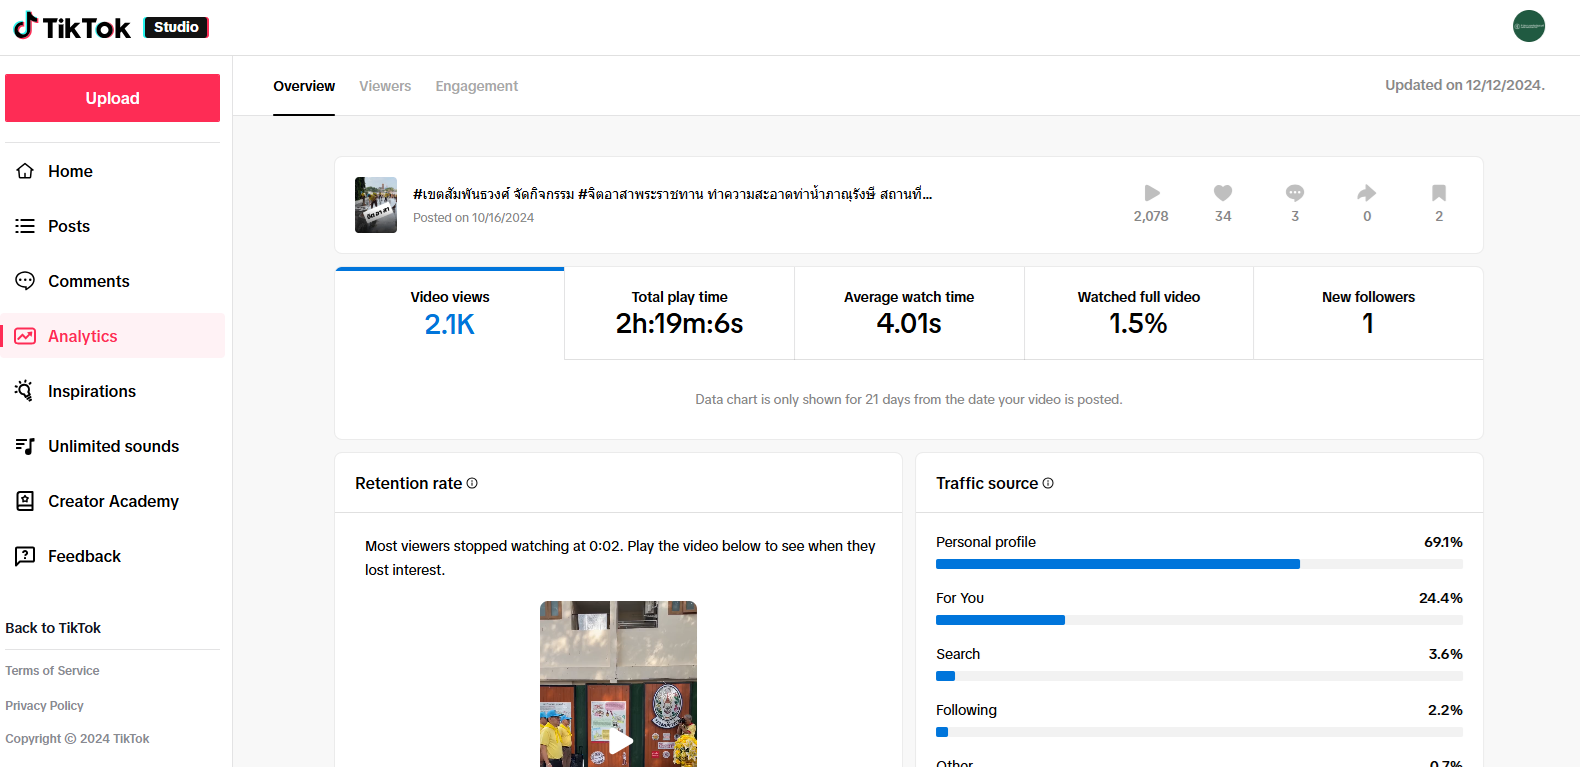Open the Terms of Service link

(x=52, y=671)
